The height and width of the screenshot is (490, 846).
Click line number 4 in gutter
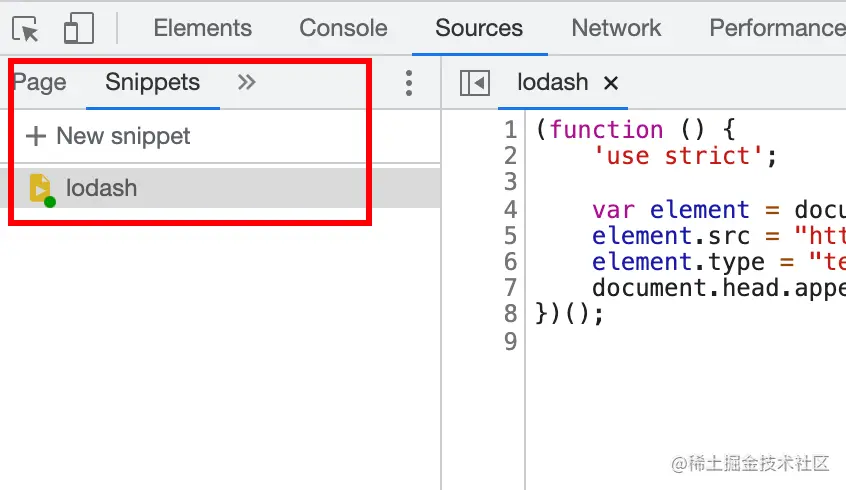510,209
